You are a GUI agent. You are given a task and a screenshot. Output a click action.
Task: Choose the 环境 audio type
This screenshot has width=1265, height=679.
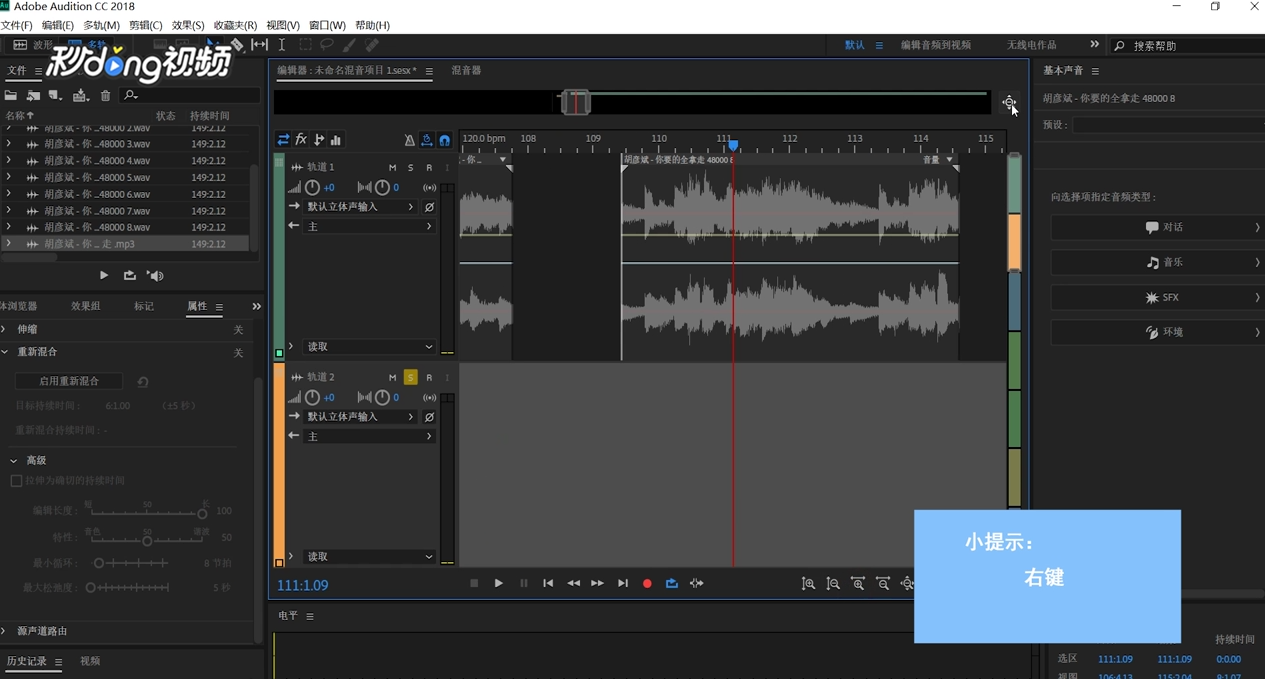click(1157, 332)
